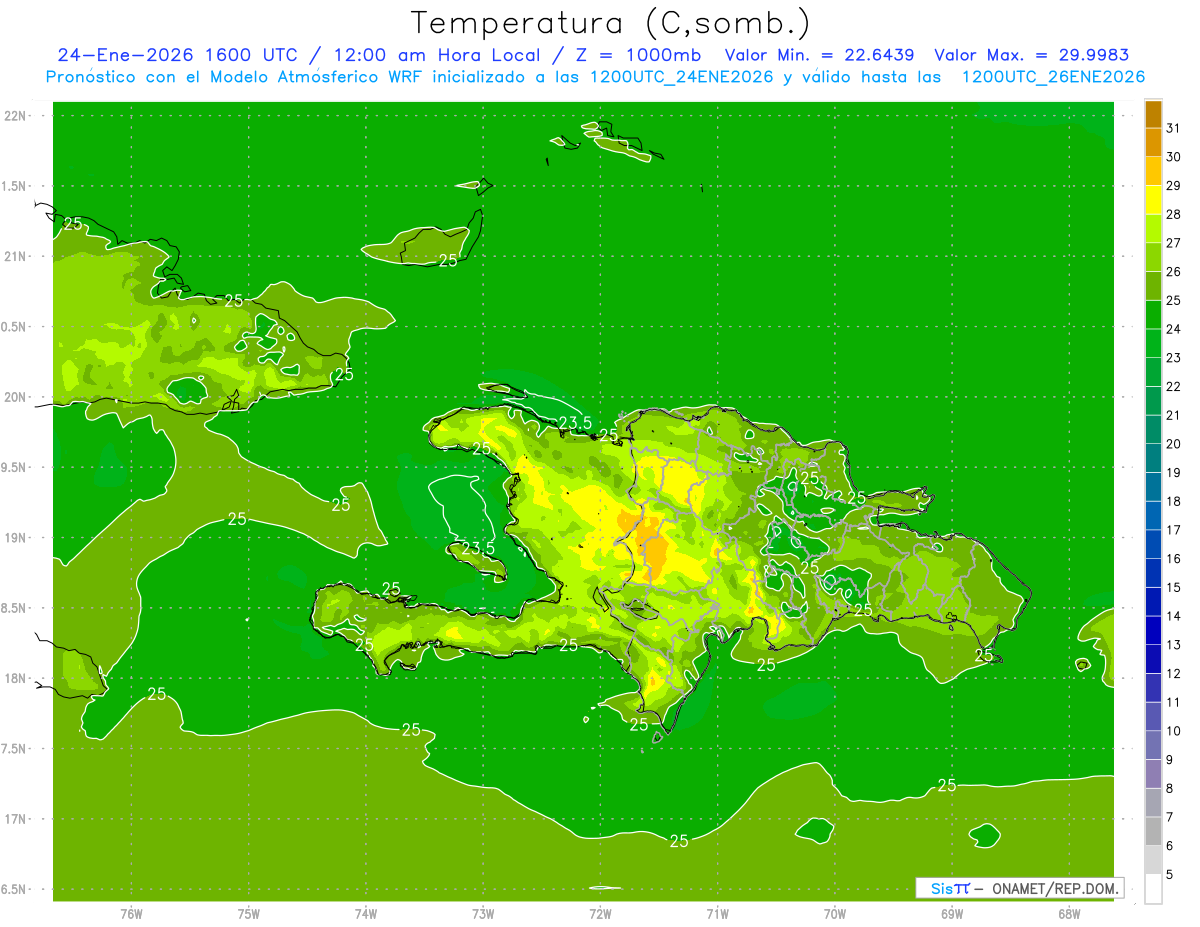This screenshot has height=927, width=1200.
Task: Pick the dark blue swatch between 12 and 13
Action: [x=1153, y=659]
